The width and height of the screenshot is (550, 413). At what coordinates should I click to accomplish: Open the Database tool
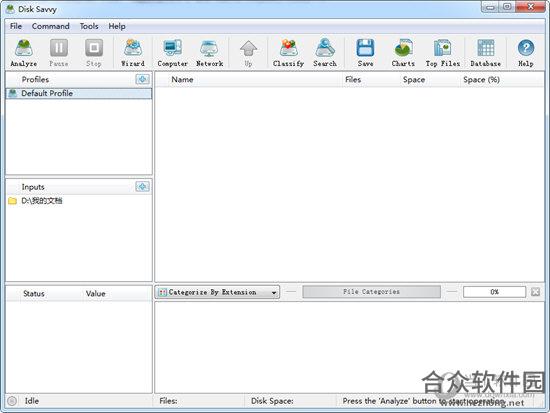click(x=485, y=53)
